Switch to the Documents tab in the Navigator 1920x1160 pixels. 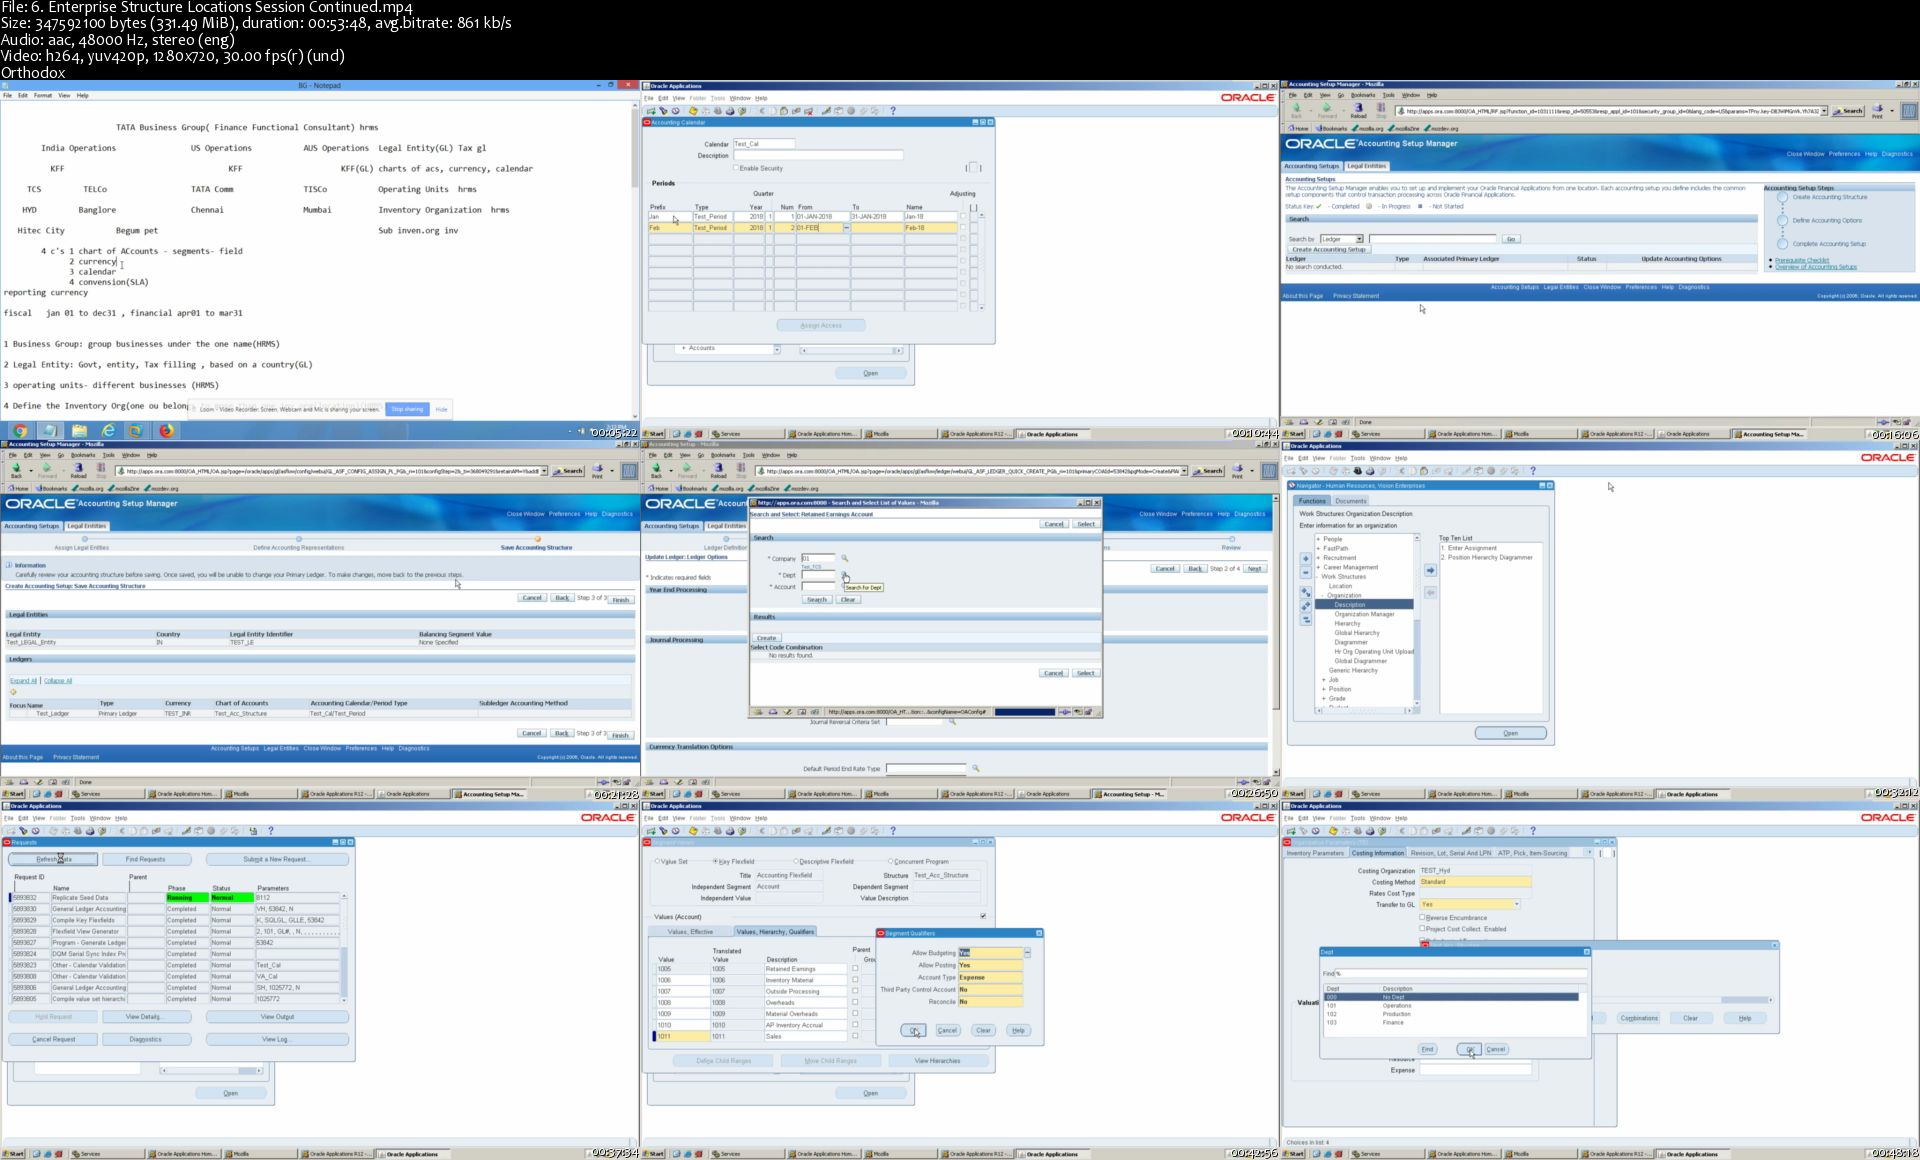1350,501
